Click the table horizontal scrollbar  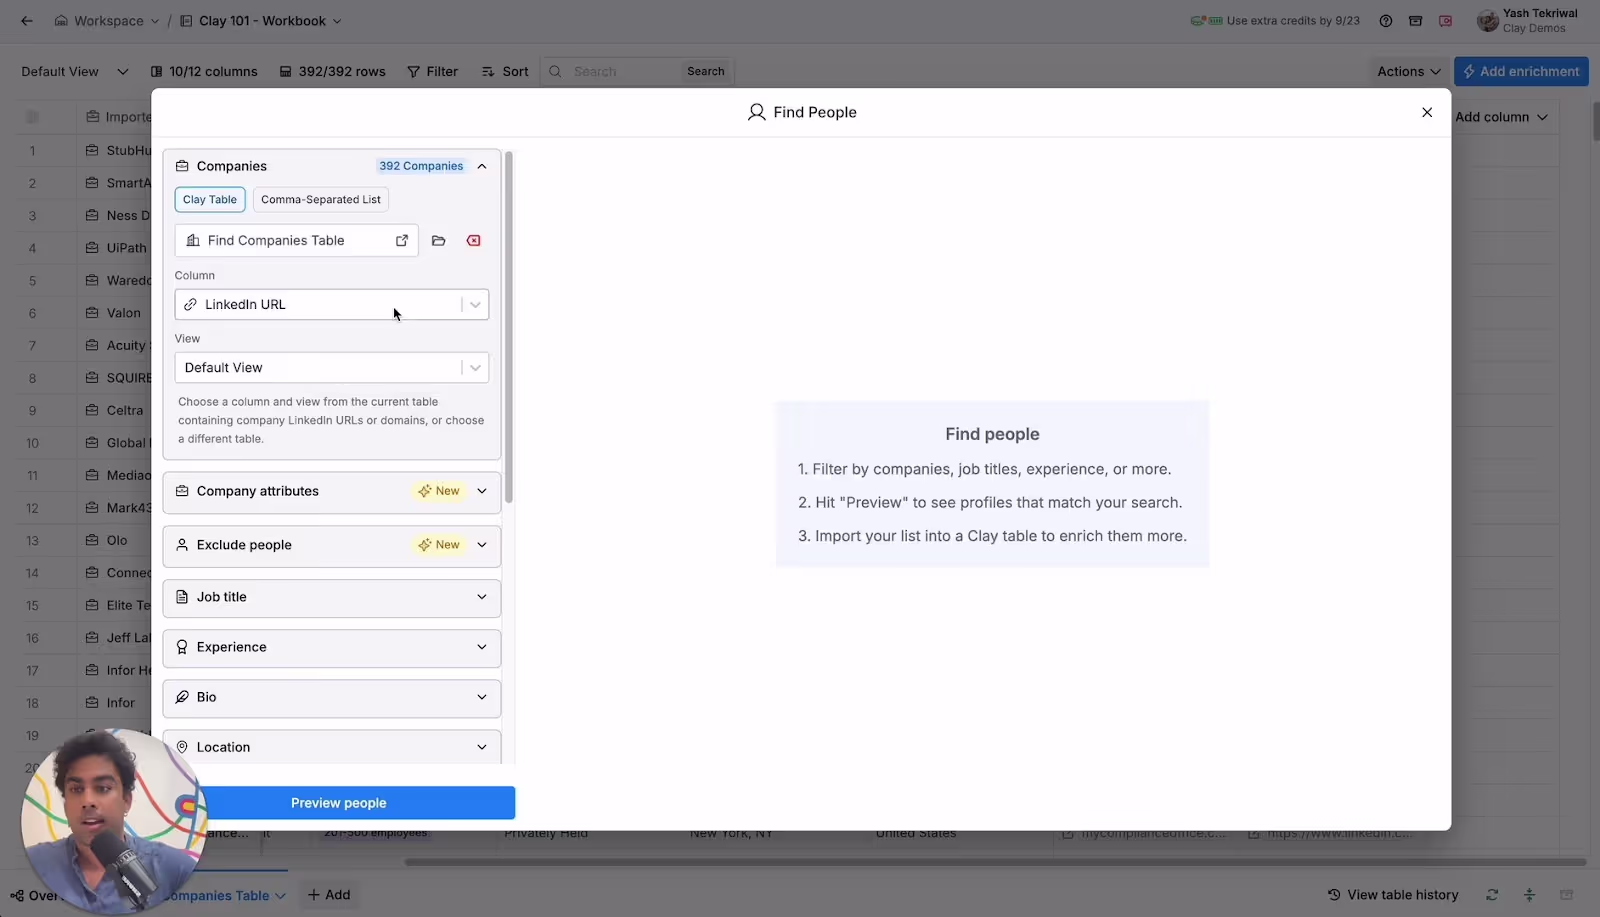(995, 862)
